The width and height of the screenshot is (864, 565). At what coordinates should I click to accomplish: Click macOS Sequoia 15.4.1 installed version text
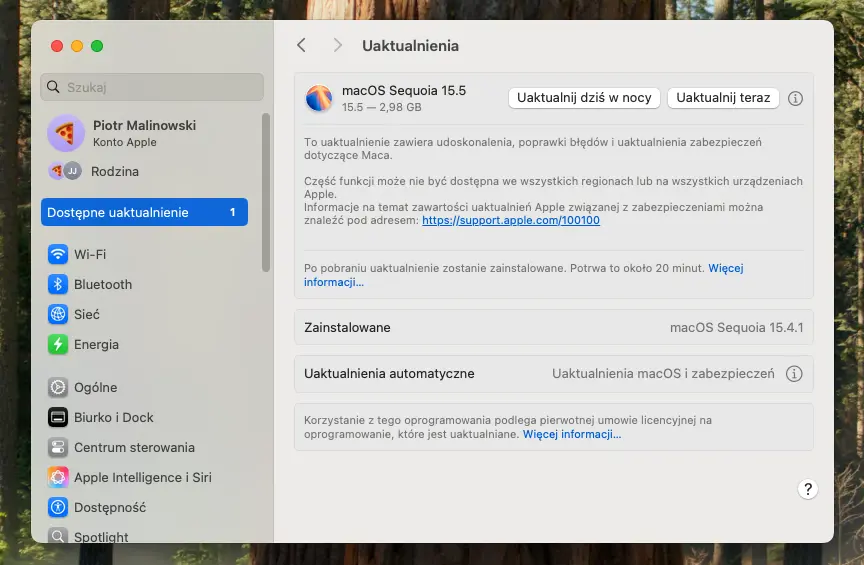tap(737, 327)
